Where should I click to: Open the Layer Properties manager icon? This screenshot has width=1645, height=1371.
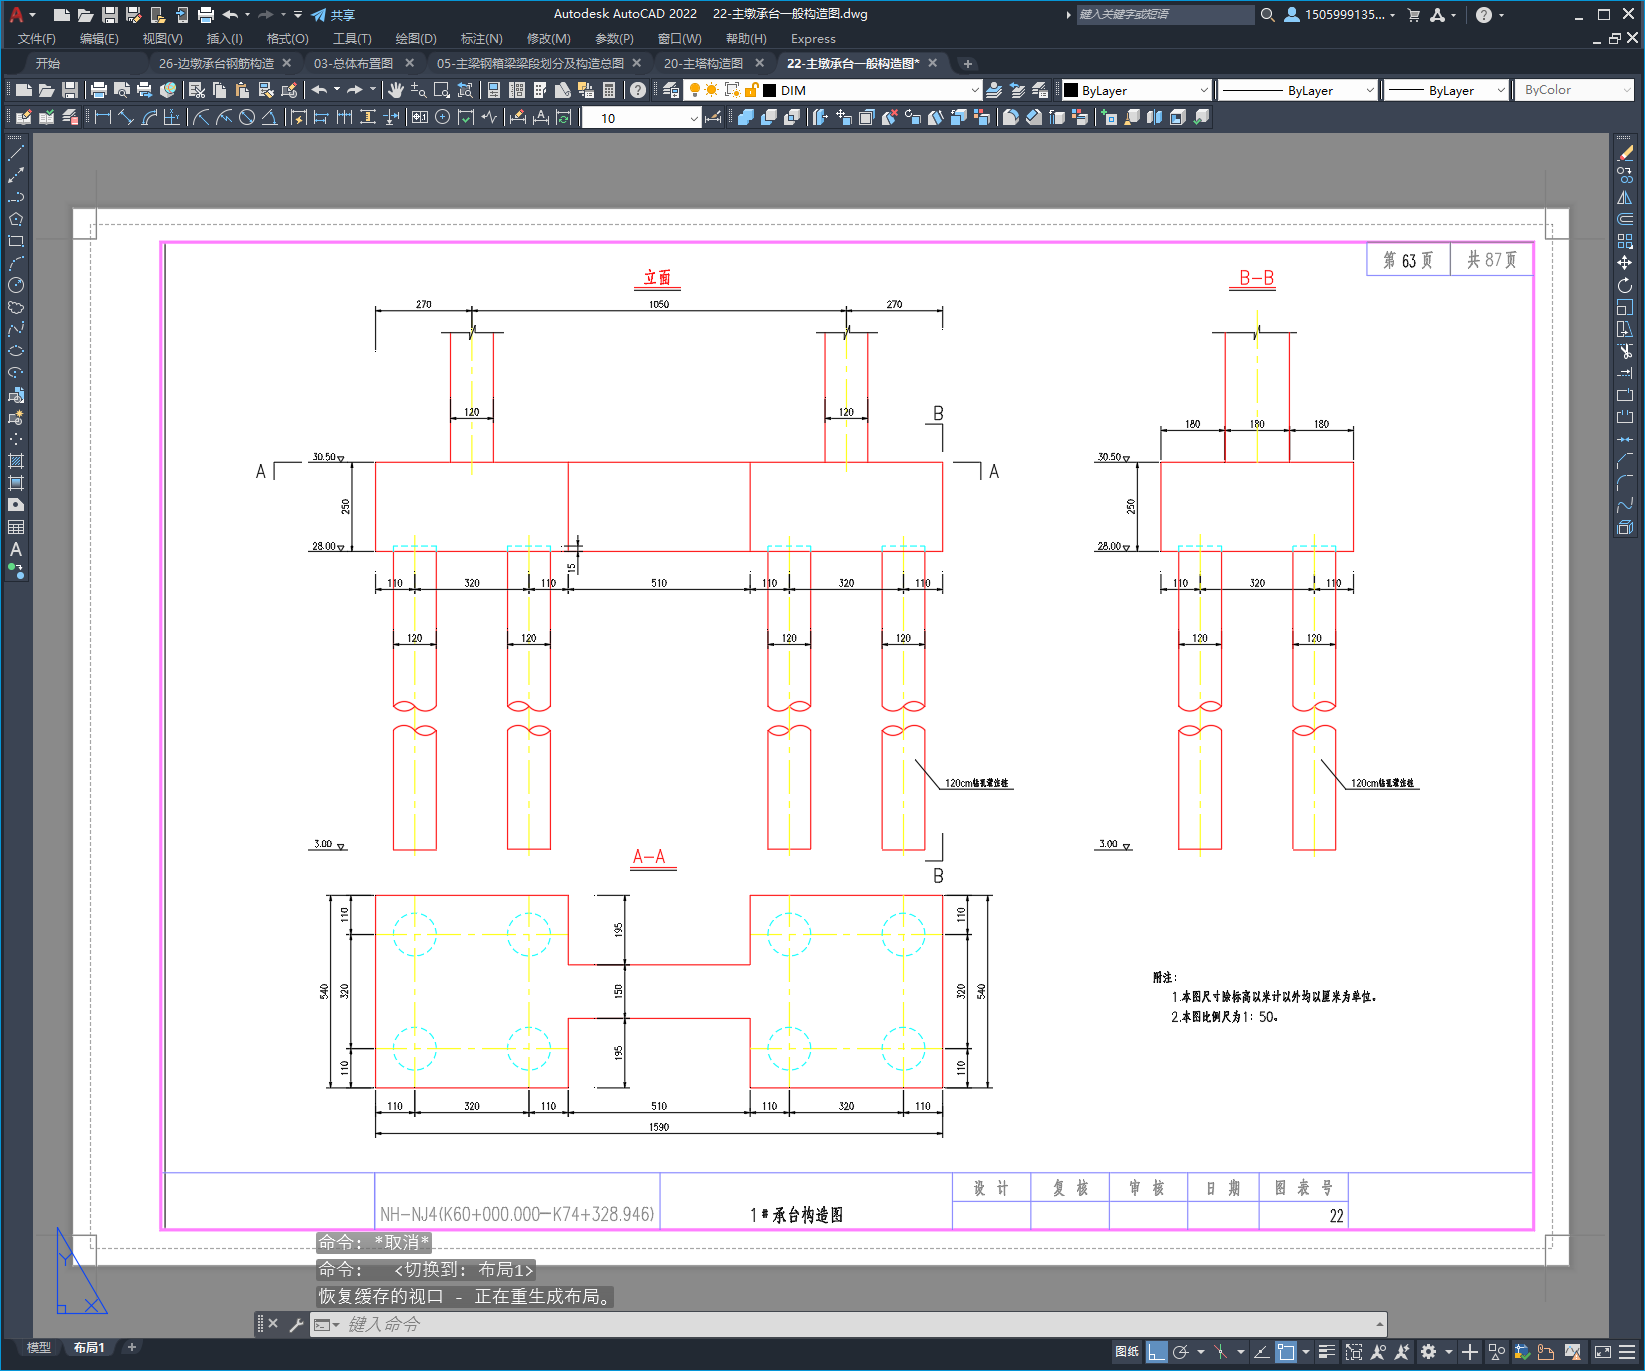tap(671, 90)
